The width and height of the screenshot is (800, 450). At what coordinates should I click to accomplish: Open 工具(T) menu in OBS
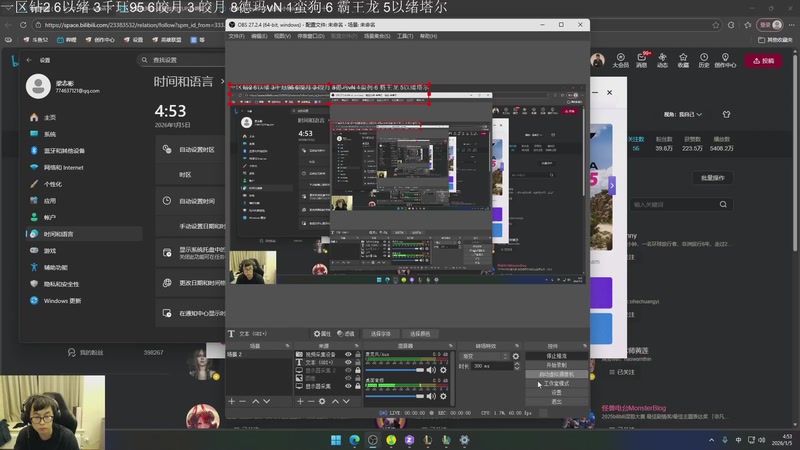(405, 36)
